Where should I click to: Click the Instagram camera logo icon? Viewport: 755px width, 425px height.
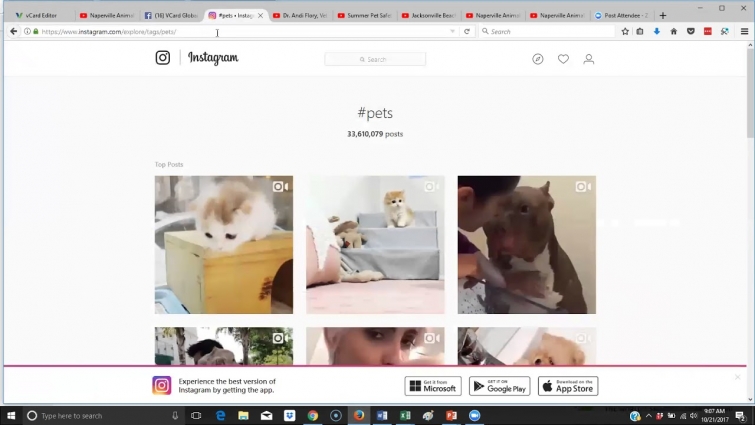click(163, 58)
